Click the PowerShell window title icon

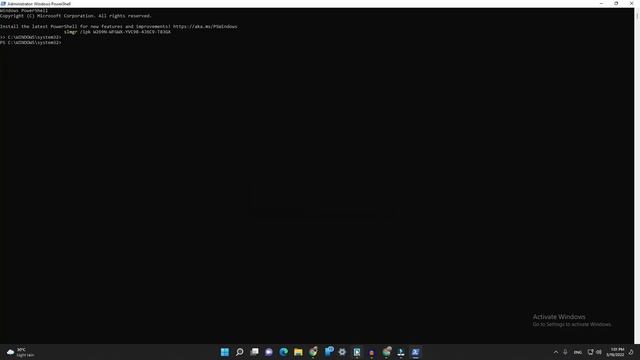[3, 4]
